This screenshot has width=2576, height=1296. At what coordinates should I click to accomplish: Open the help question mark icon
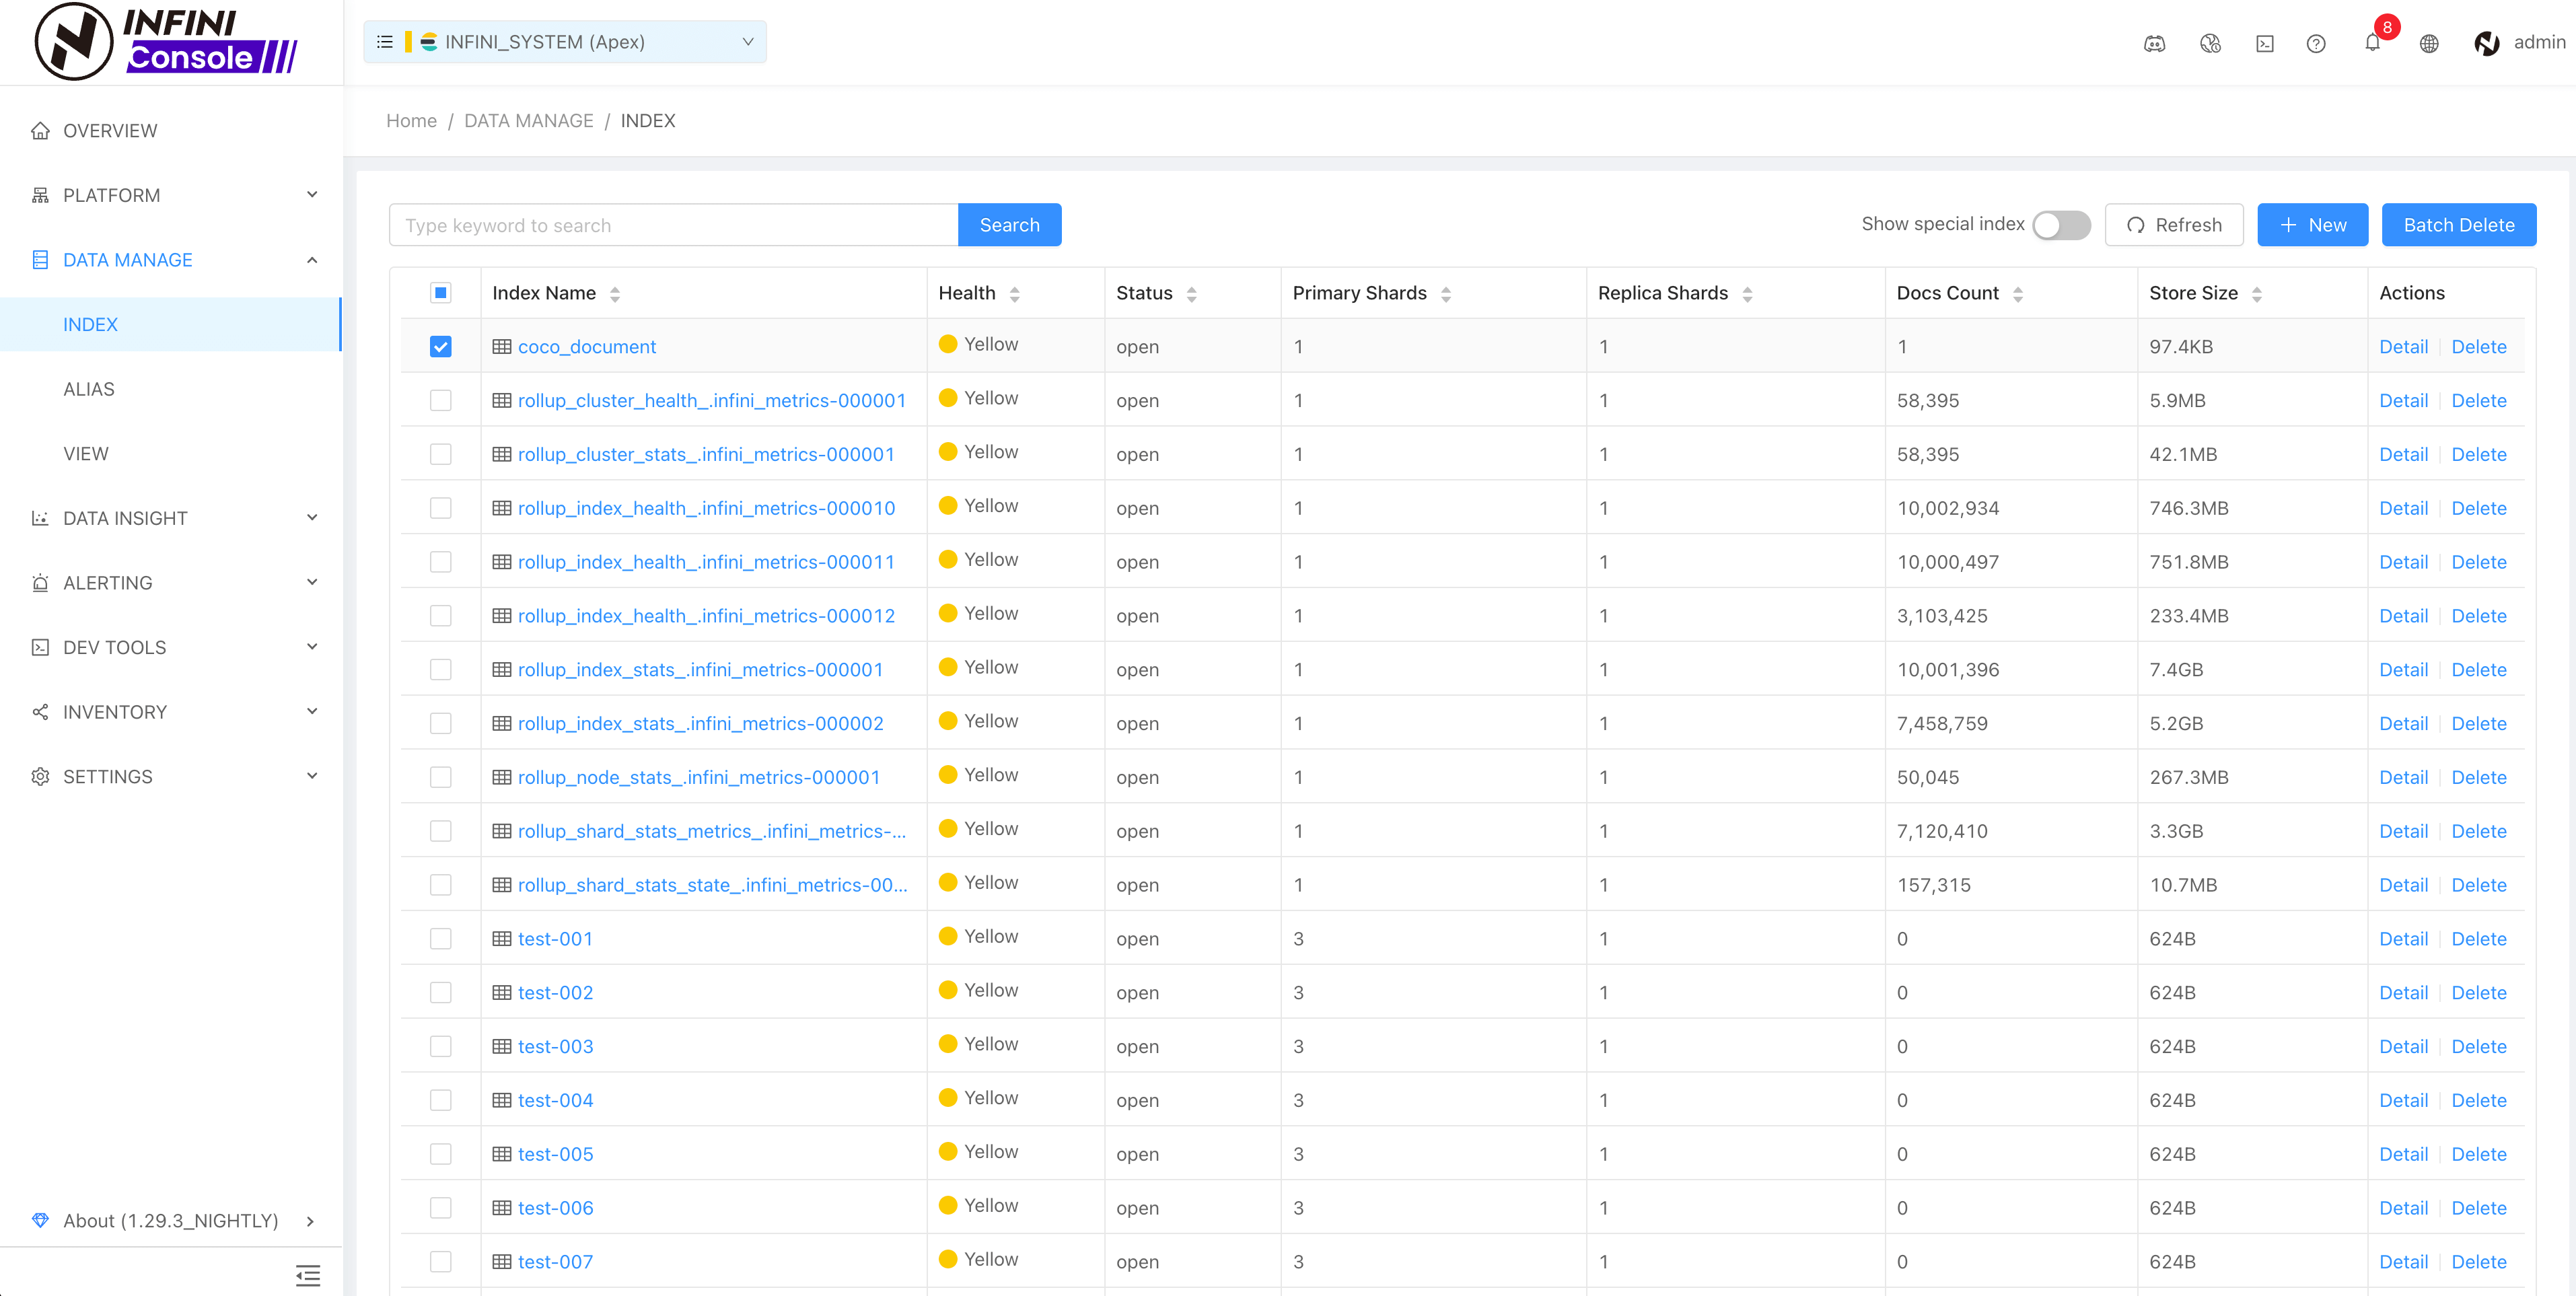pyautogui.click(x=2316, y=43)
